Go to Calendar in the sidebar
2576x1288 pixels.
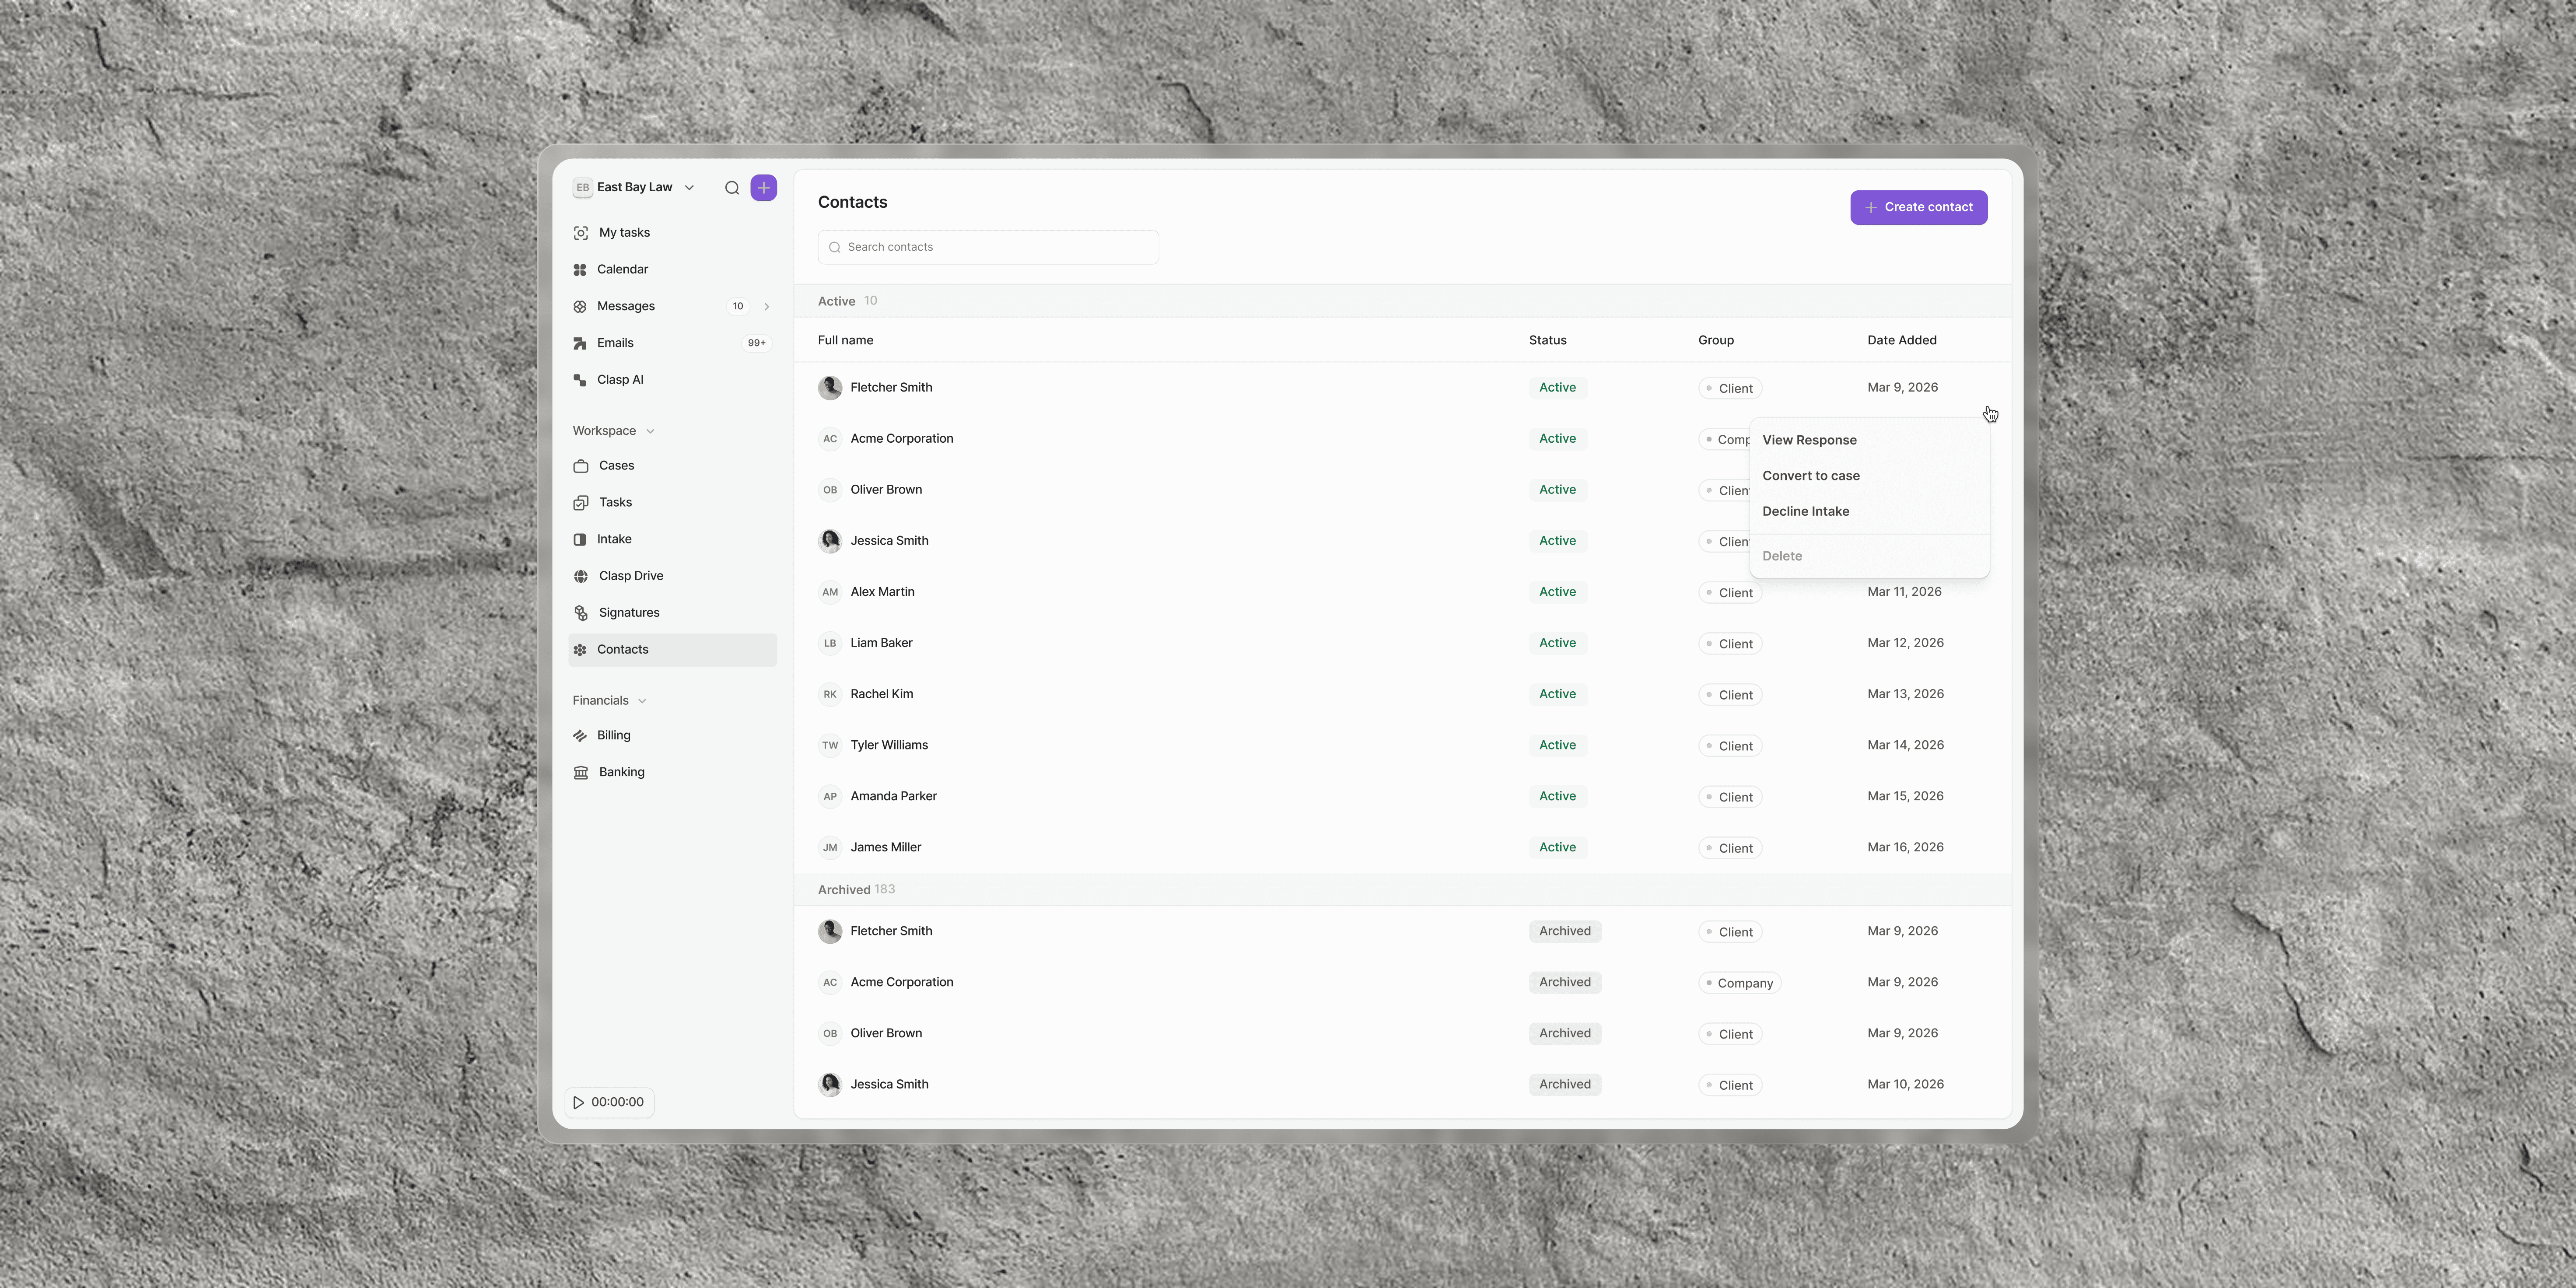(622, 270)
